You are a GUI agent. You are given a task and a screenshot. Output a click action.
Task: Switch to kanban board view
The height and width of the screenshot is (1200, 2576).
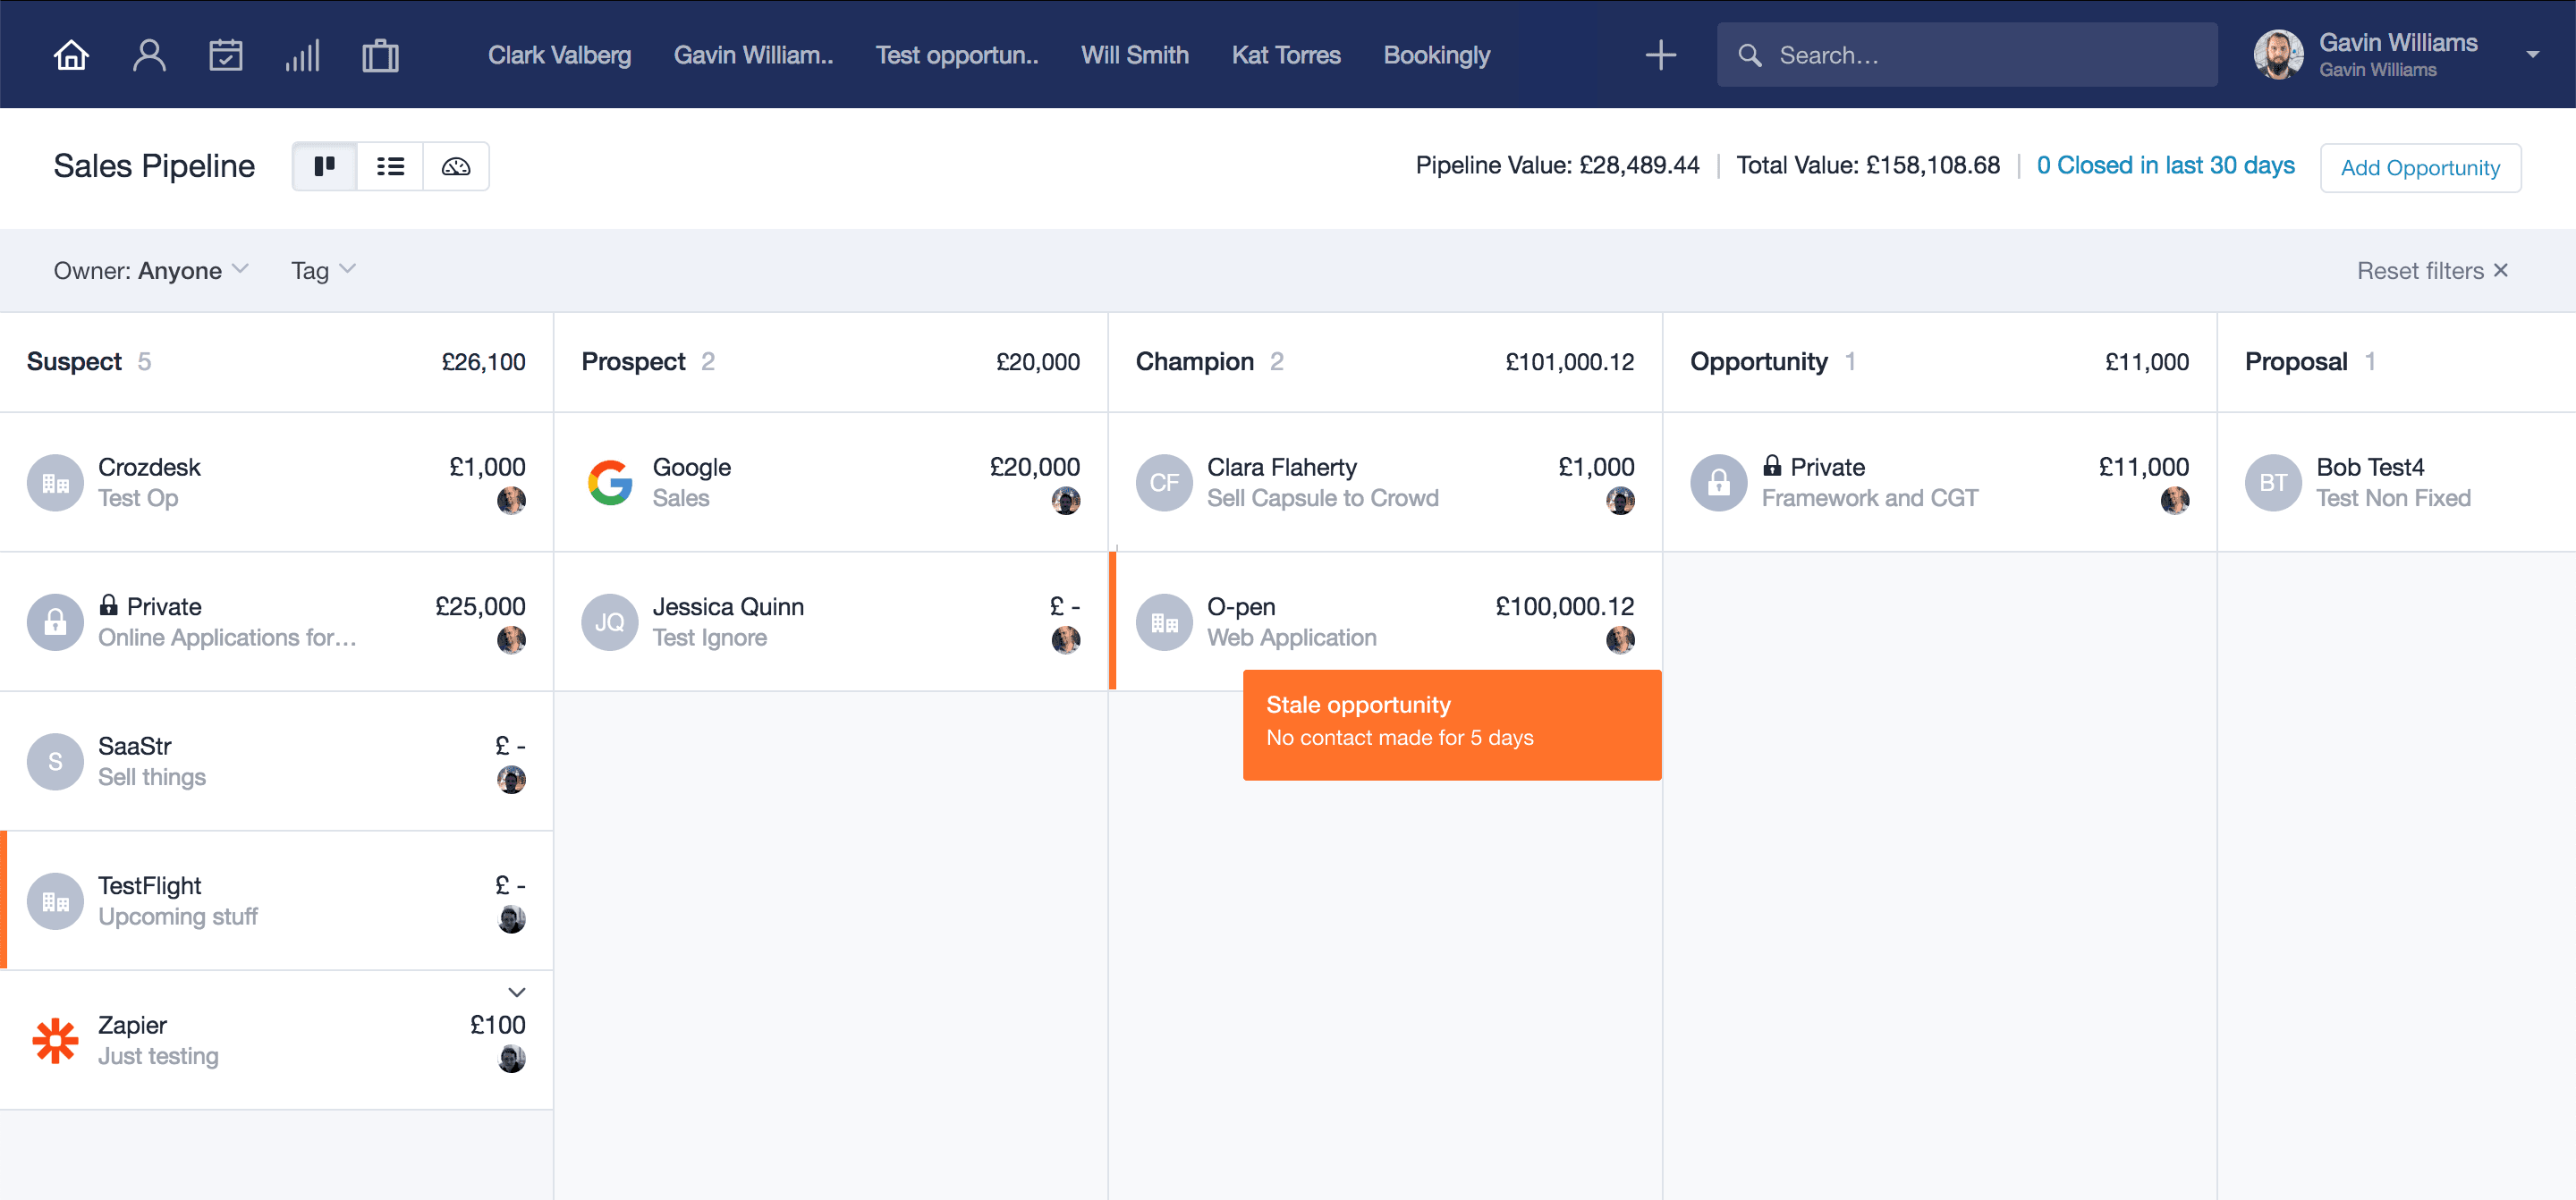[x=325, y=166]
